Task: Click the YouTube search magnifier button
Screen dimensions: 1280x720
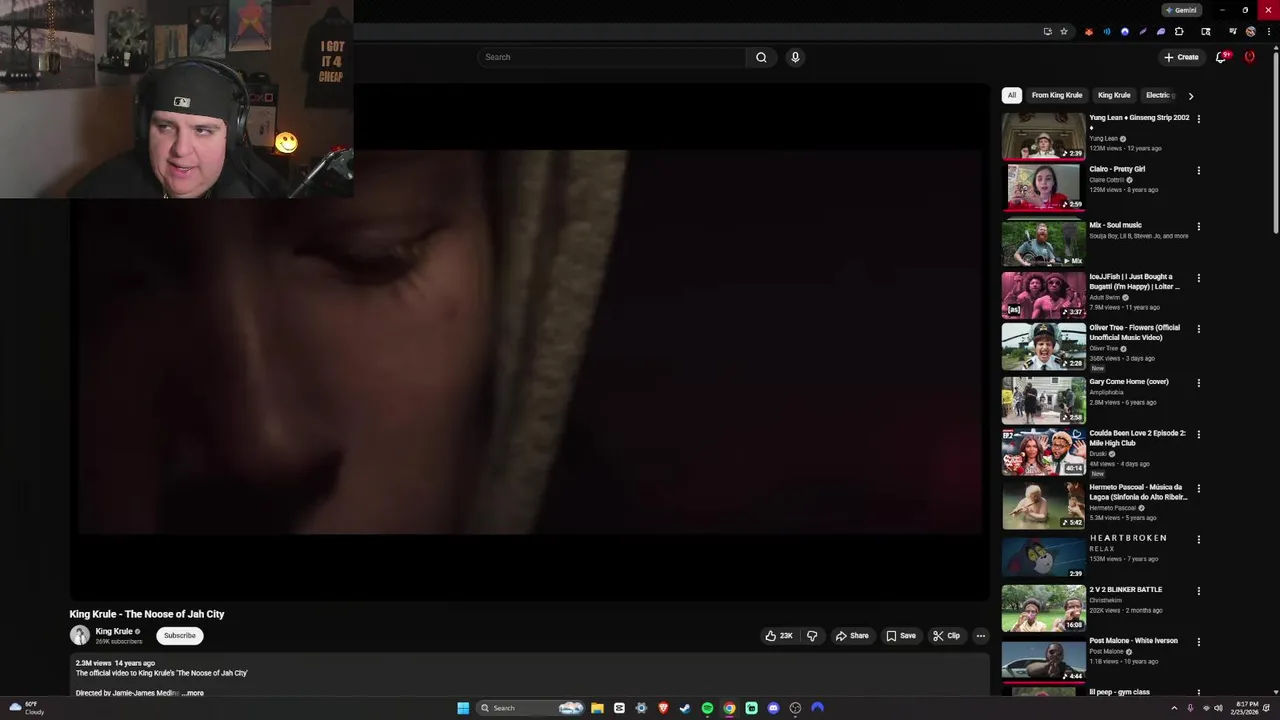Action: click(x=761, y=57)
